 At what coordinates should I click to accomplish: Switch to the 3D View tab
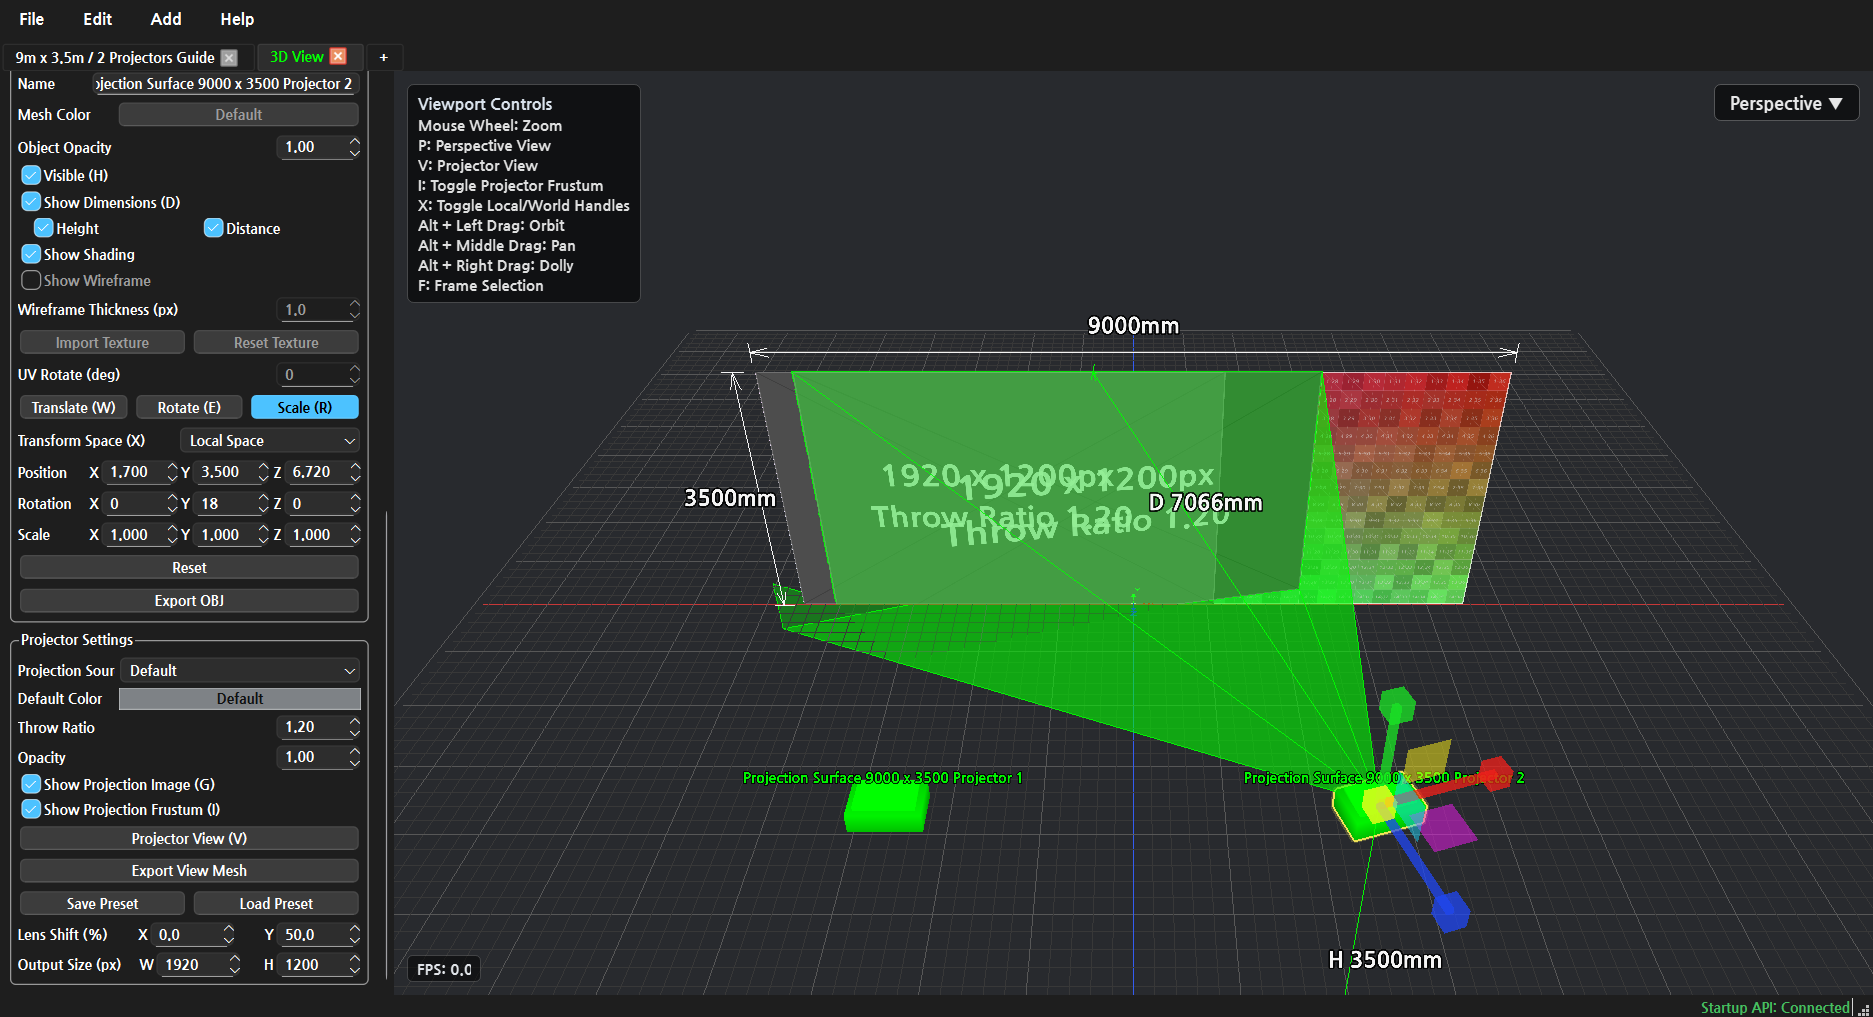pyautogui.click(x=297, y=57)
